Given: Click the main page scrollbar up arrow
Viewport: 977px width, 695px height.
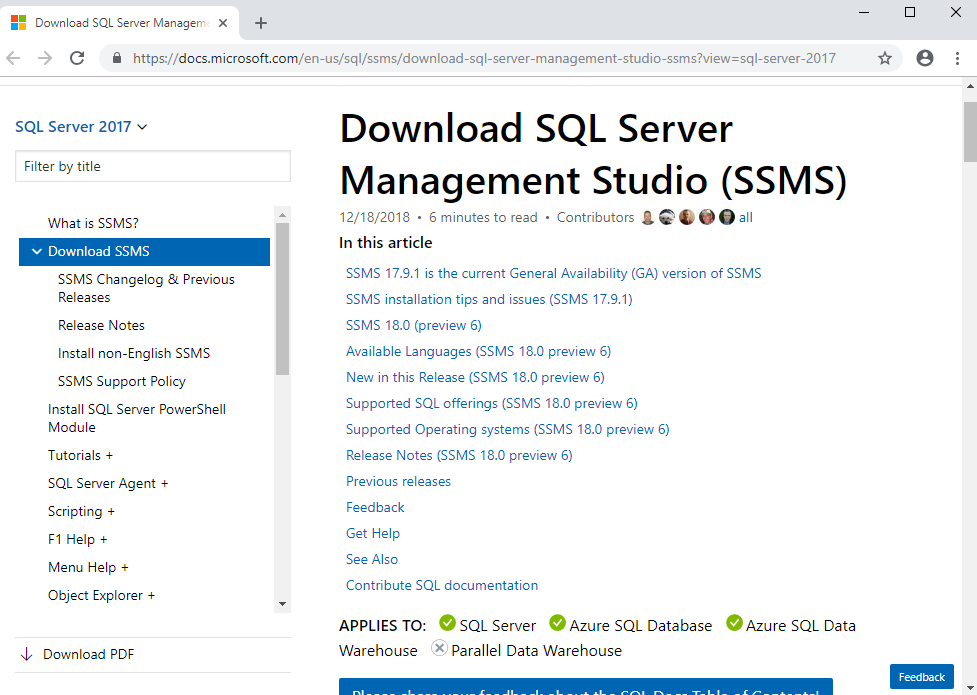Looking at the screenshot, I should click(970, 86).
